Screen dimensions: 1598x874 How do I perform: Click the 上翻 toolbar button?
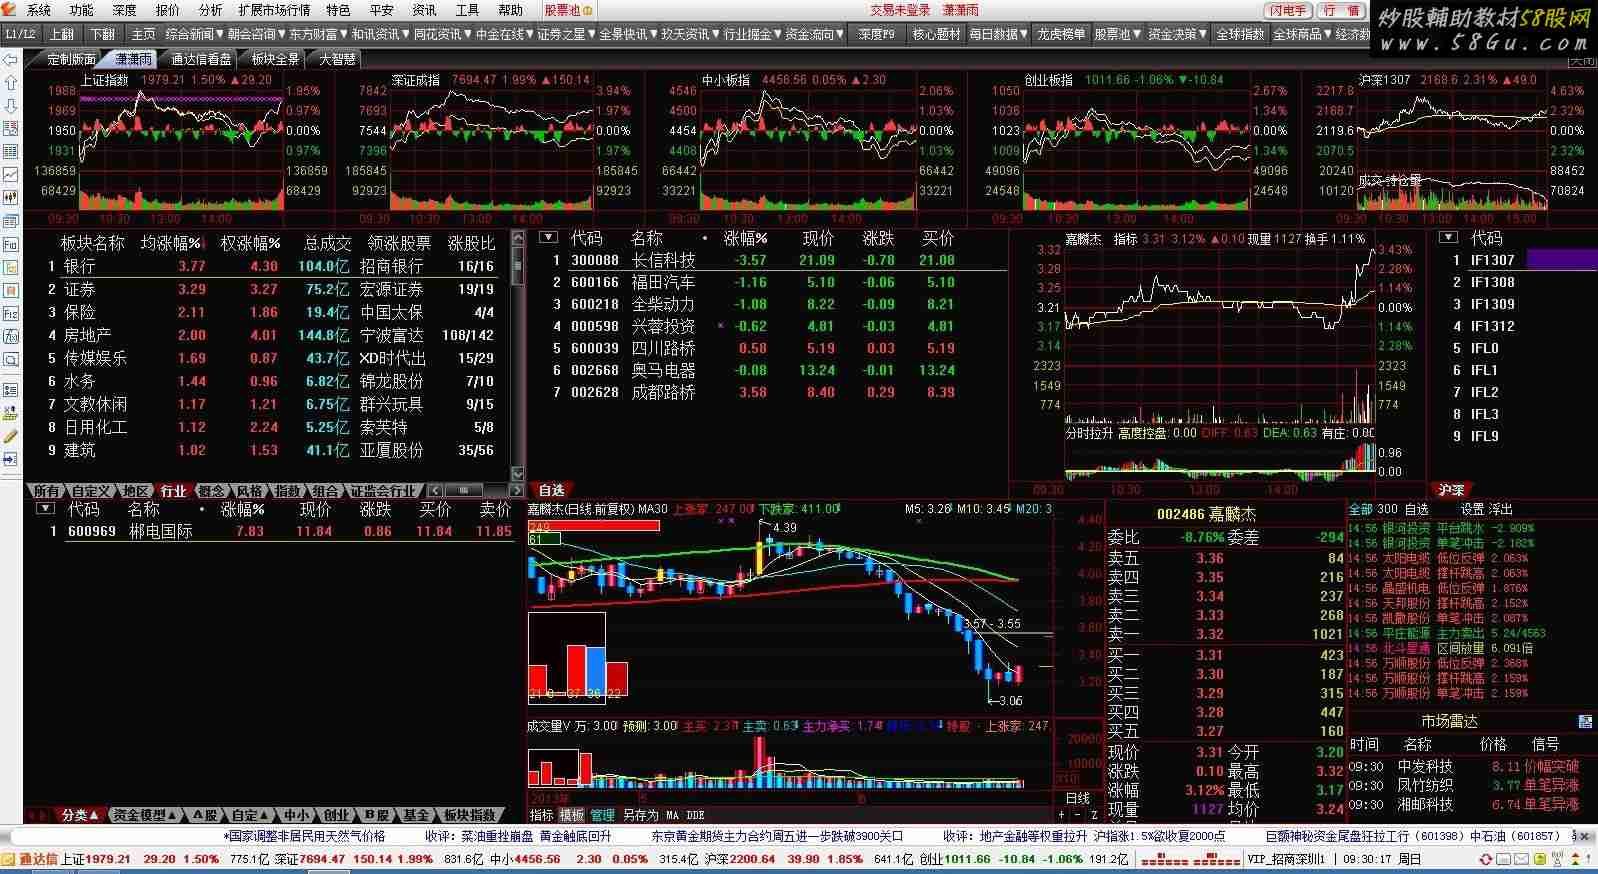pyautogui.click(x=61, y=34)
